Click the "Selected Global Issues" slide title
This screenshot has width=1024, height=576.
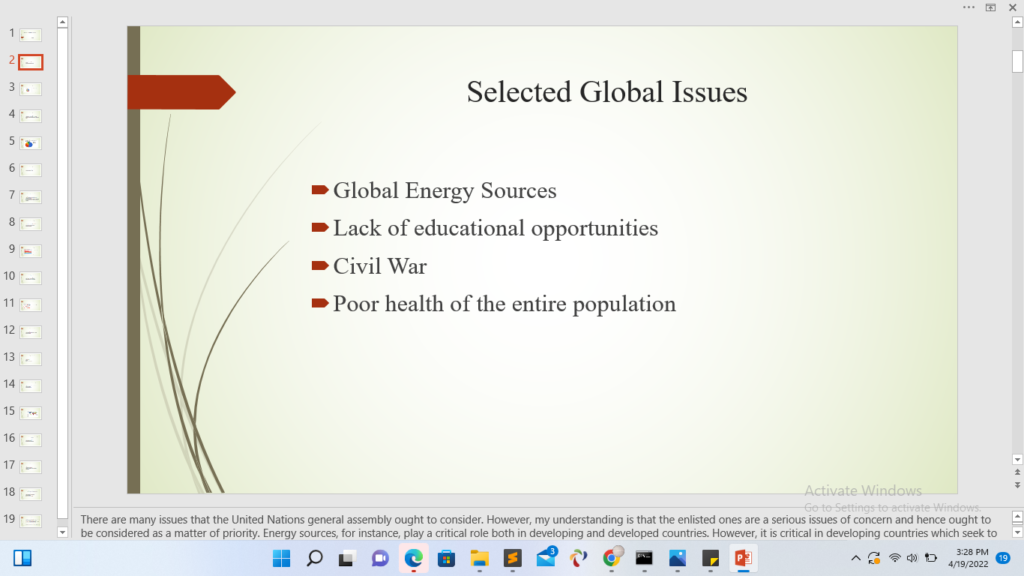(607, 93)
